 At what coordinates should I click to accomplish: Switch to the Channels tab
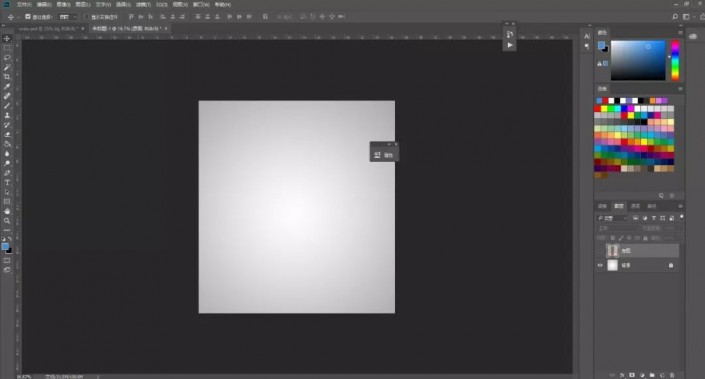[635, 206]
